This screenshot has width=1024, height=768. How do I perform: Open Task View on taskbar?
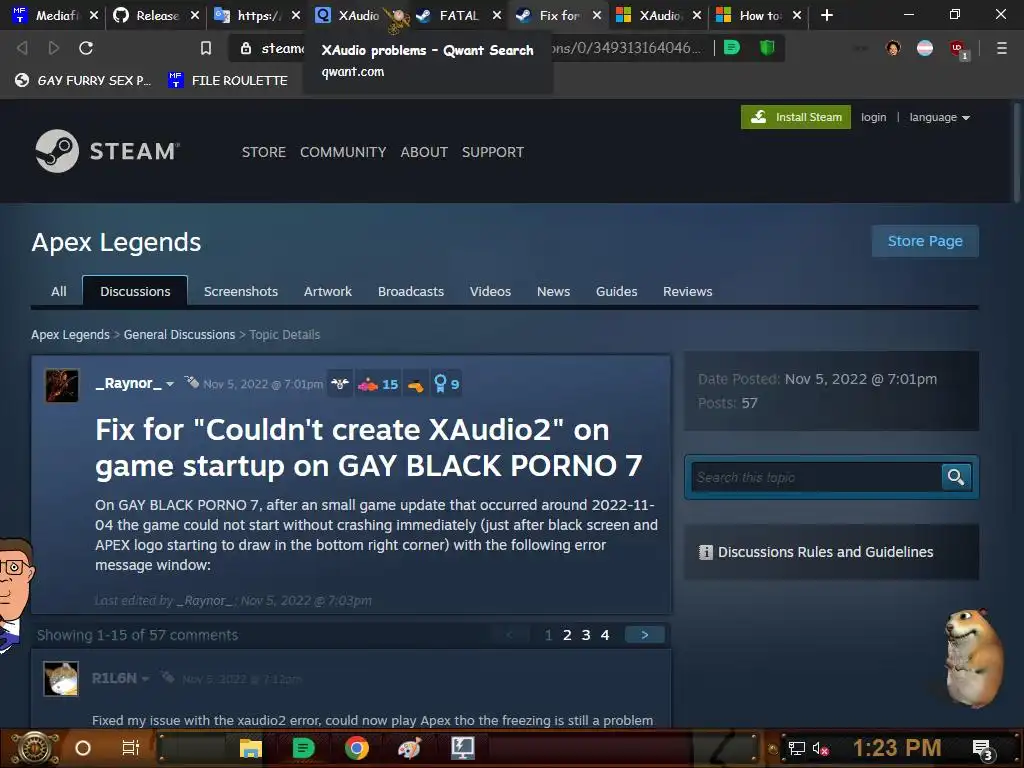coord(131,748)
